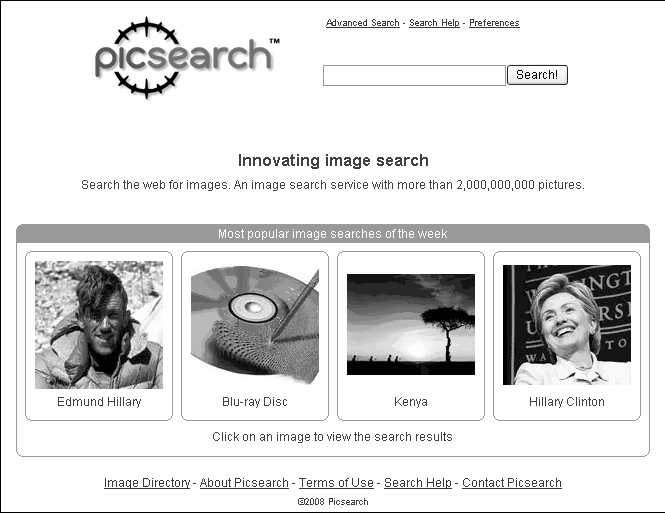
Task: Click the Search! button
Action: pyautogui.click(x=537, y=75)
